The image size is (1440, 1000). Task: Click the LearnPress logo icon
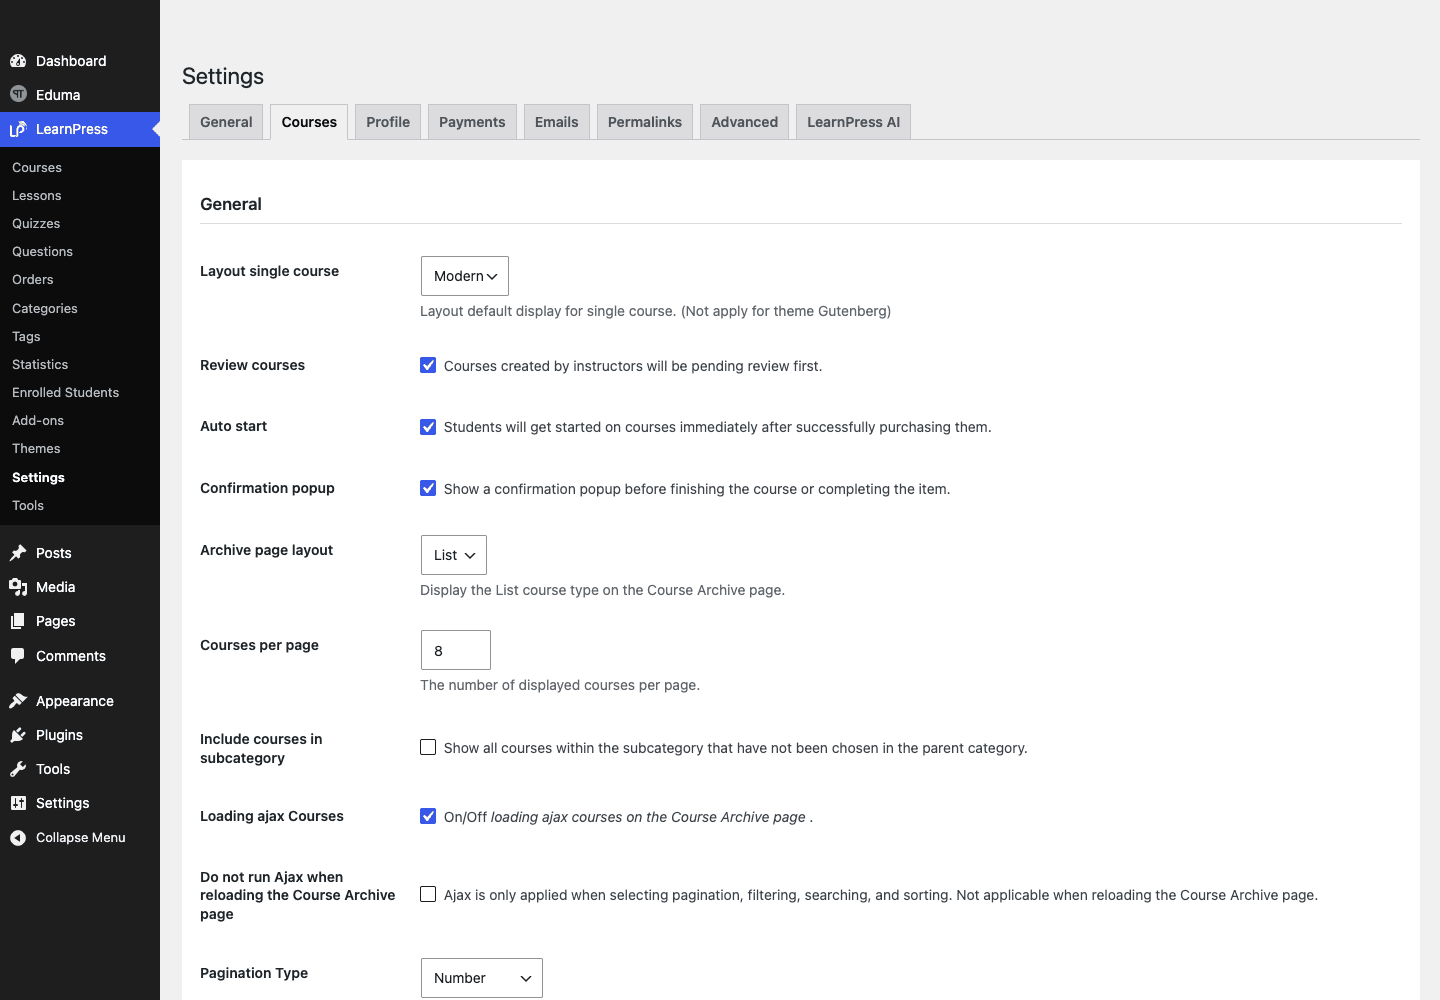tap(18, 129)
